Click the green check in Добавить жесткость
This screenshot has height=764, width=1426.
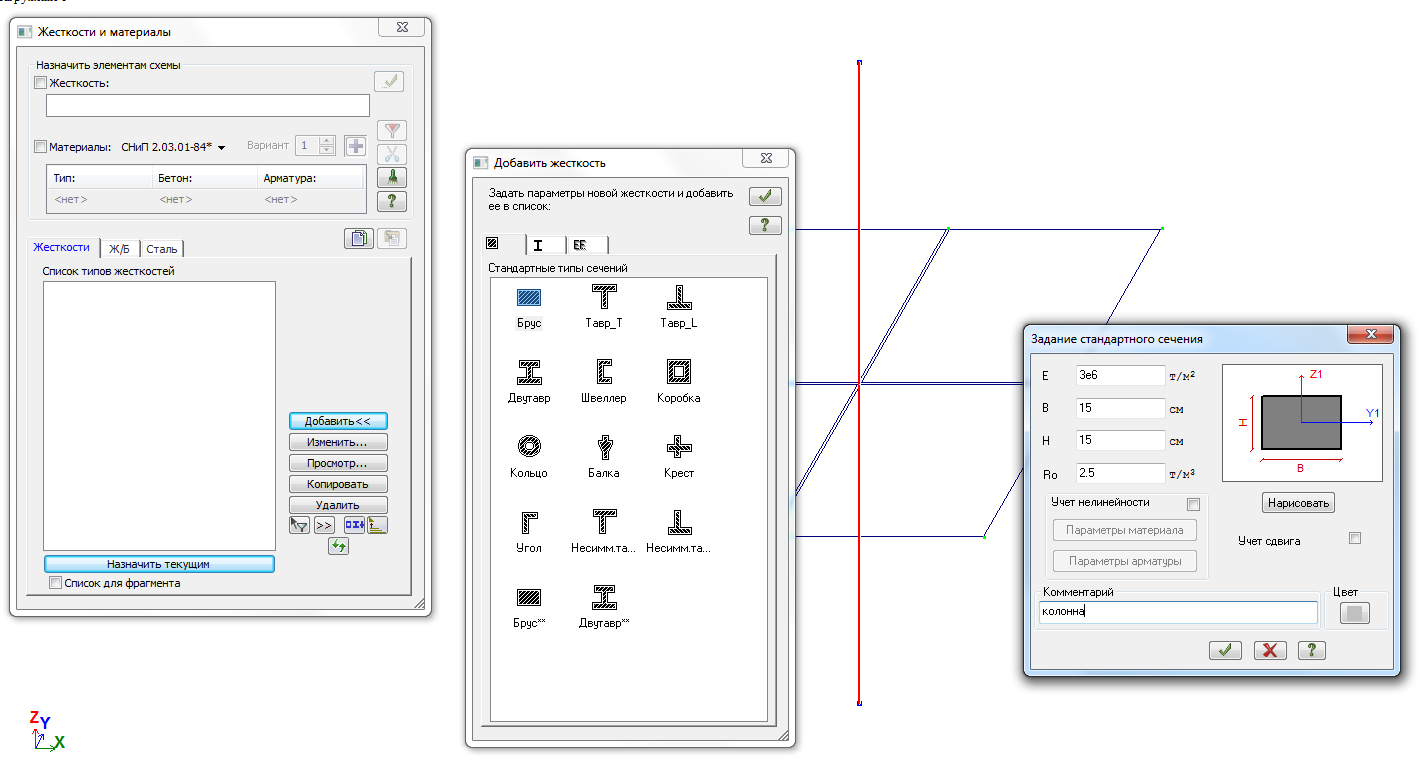[765, 197]
